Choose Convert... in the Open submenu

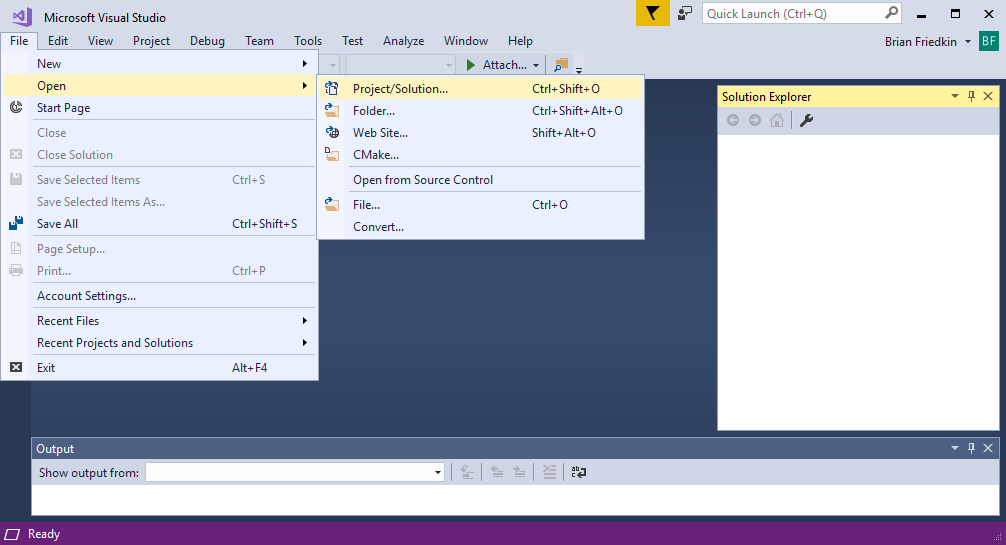point(481,227)
